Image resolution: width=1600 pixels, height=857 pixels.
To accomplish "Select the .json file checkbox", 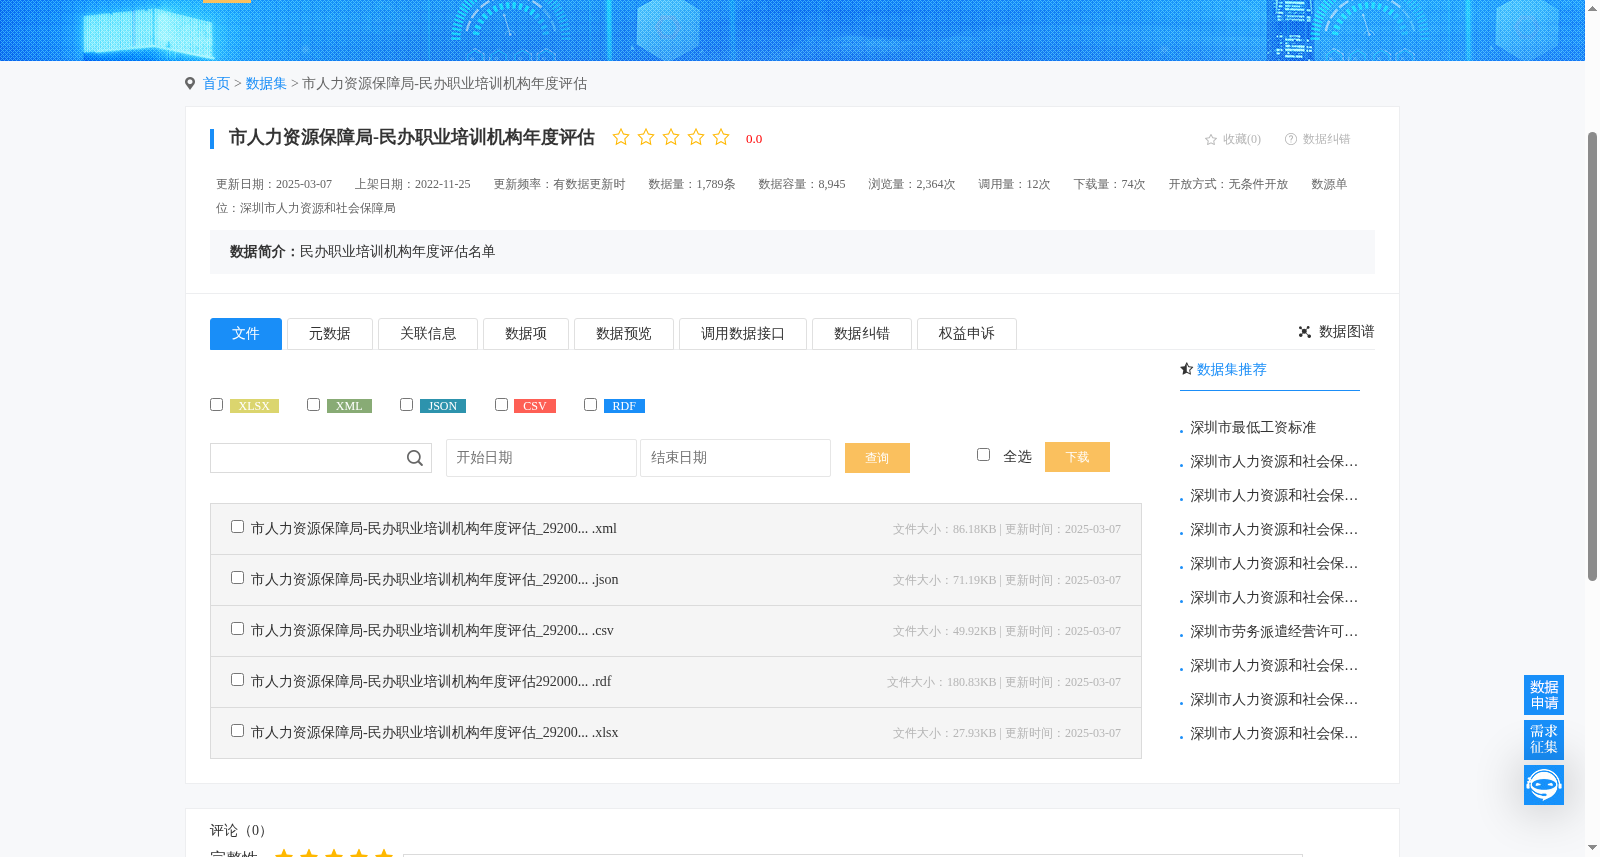I will pyautogui.click(x=237, y=577).
